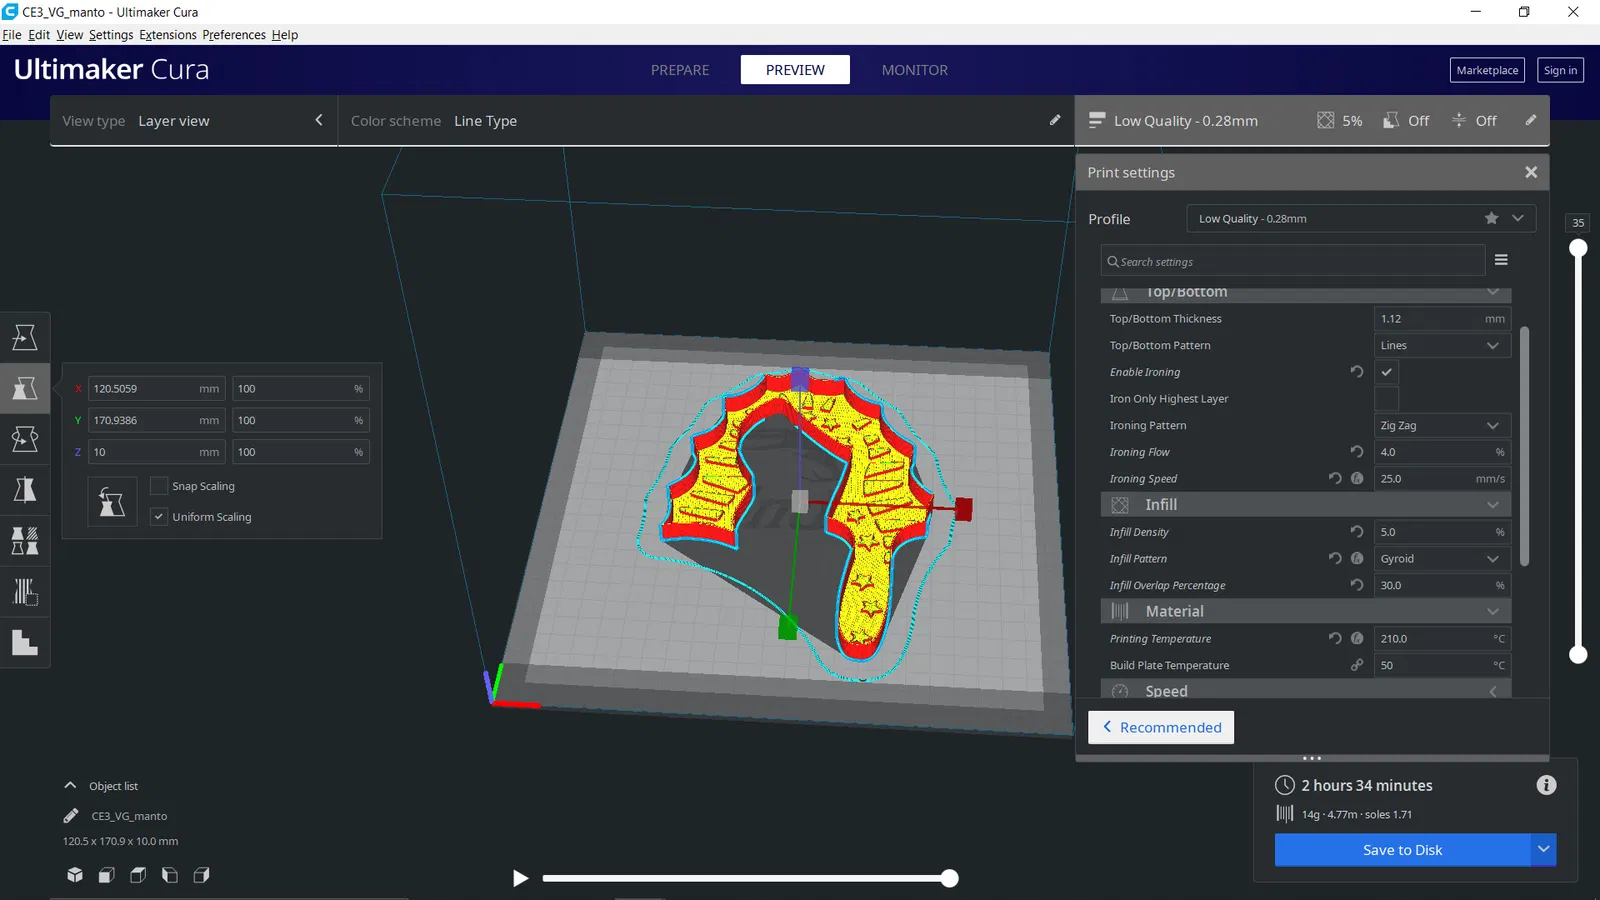Screen dimensions: 1600x900
Task: Open the Profile dropdown
Action: (x=1361, y=218)
